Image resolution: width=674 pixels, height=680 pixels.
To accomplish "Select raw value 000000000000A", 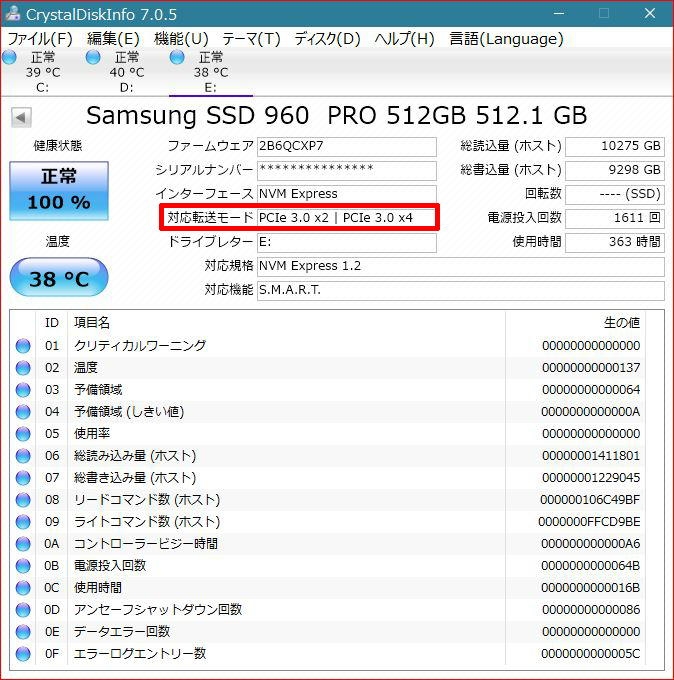I will [591, 412].
